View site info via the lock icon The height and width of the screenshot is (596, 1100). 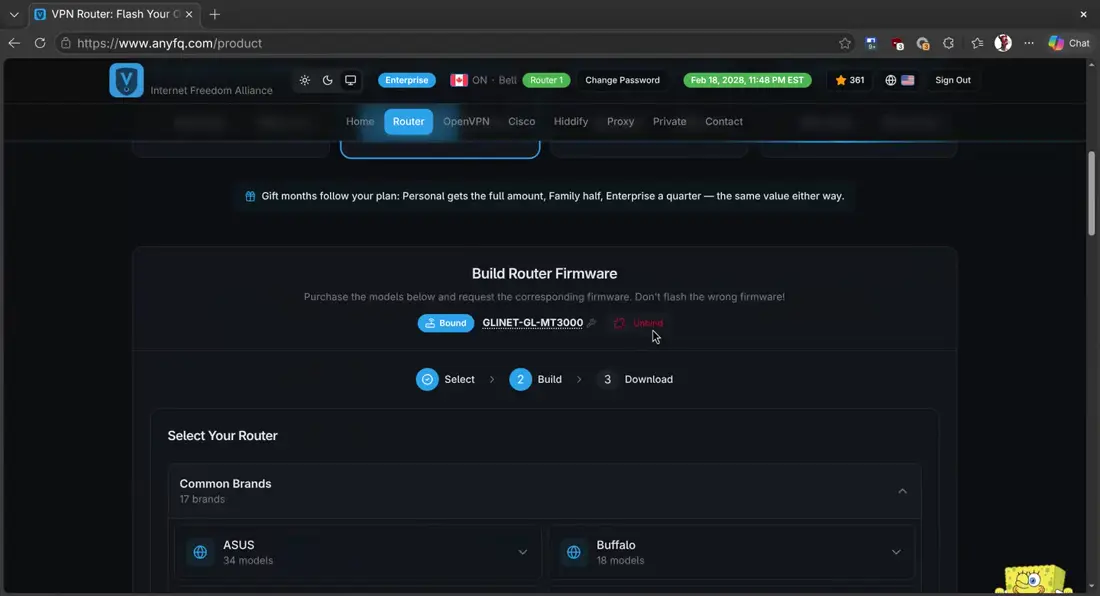(x=65, y=43)
